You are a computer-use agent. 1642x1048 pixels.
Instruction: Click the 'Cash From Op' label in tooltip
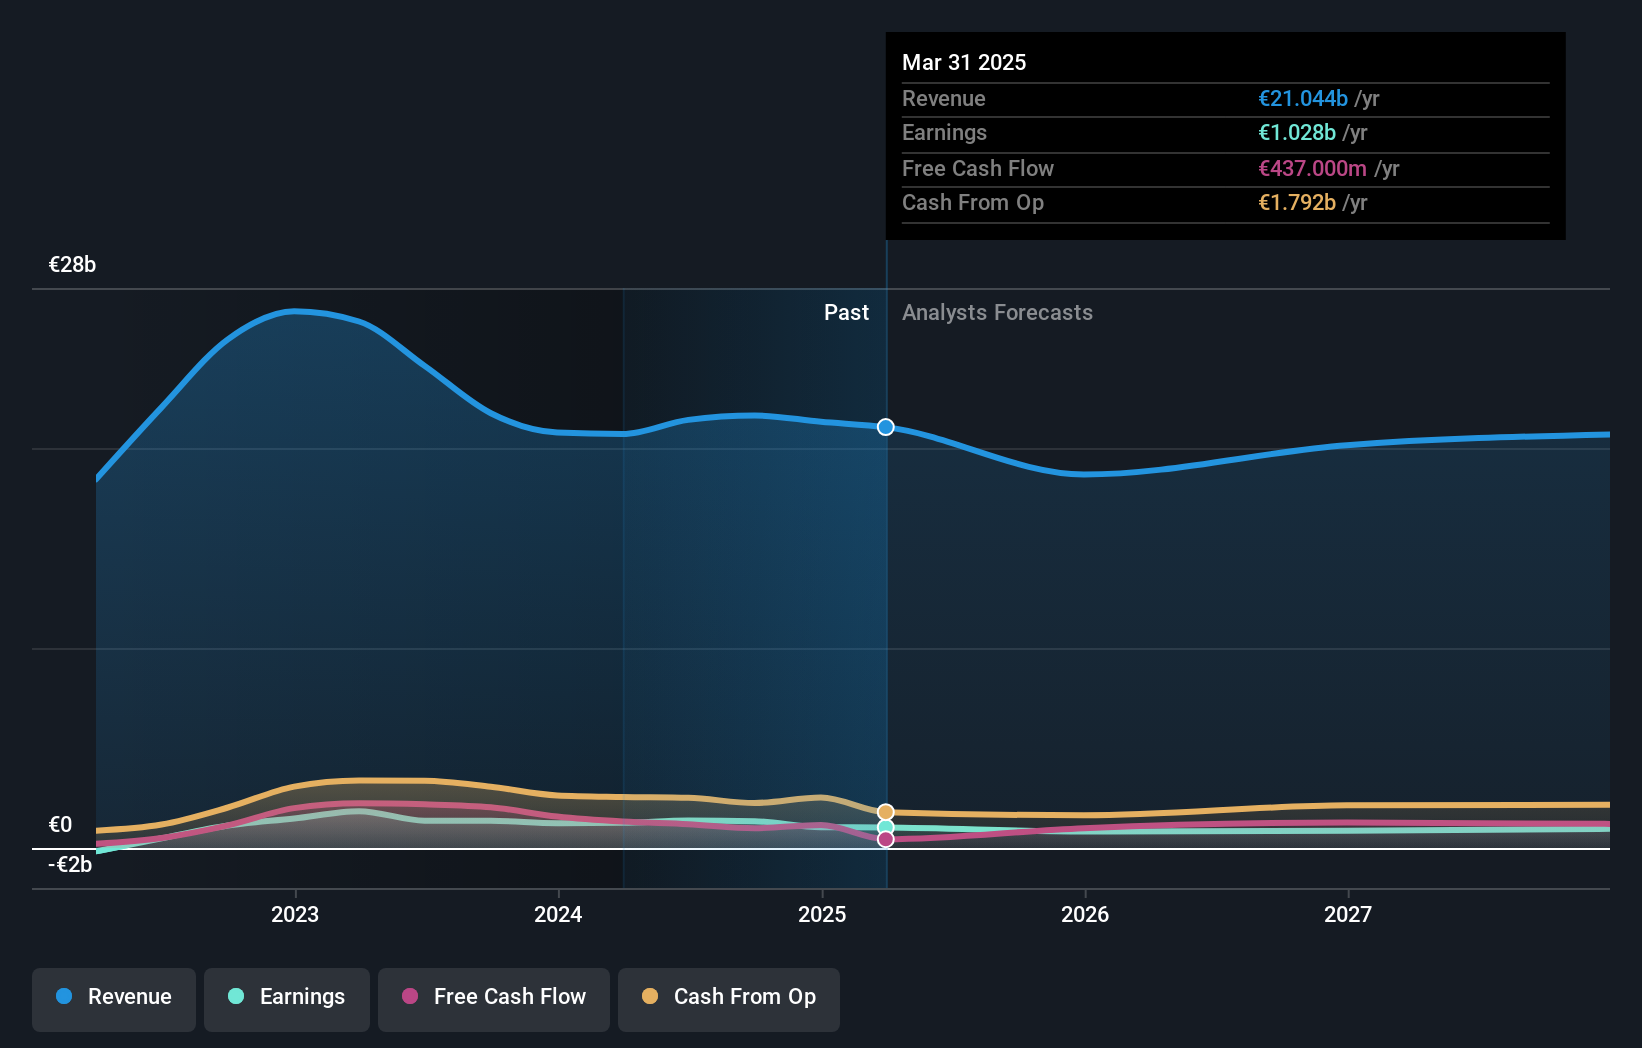[973, 203]
